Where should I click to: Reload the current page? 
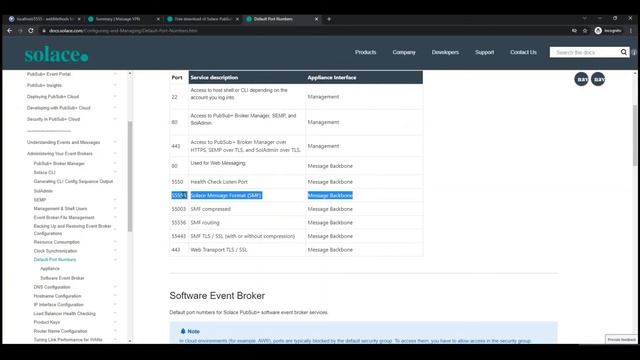coord(31,31)
